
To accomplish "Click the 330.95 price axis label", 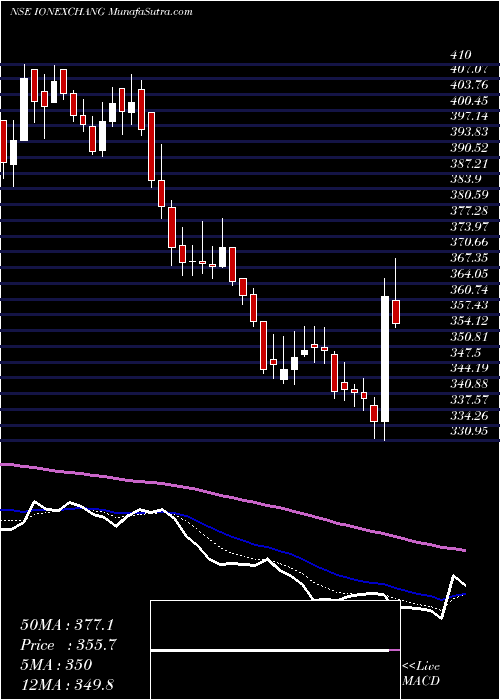I will click(468, 431).
